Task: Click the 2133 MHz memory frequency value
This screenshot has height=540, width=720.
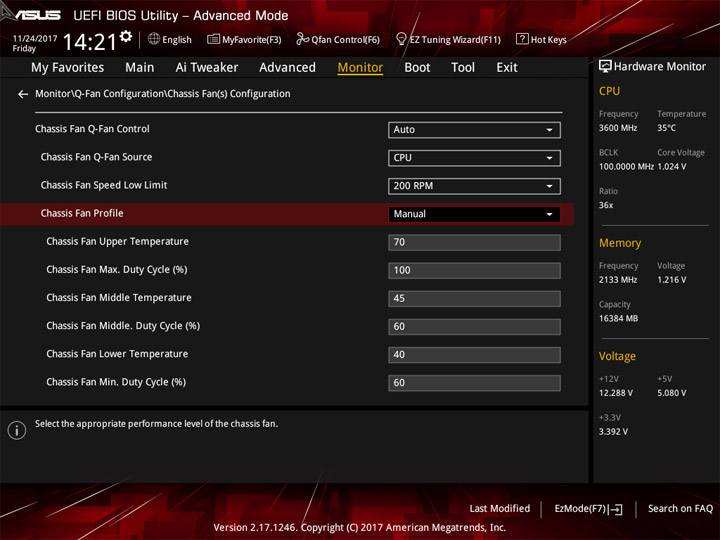Action: (x=618, y=280)
